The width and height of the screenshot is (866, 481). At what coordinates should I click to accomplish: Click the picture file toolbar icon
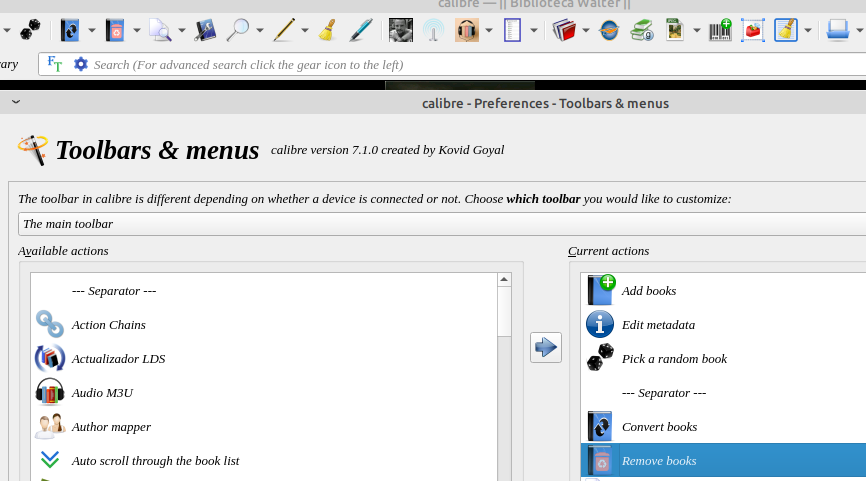pyautogui.click(x=675, y=30)
